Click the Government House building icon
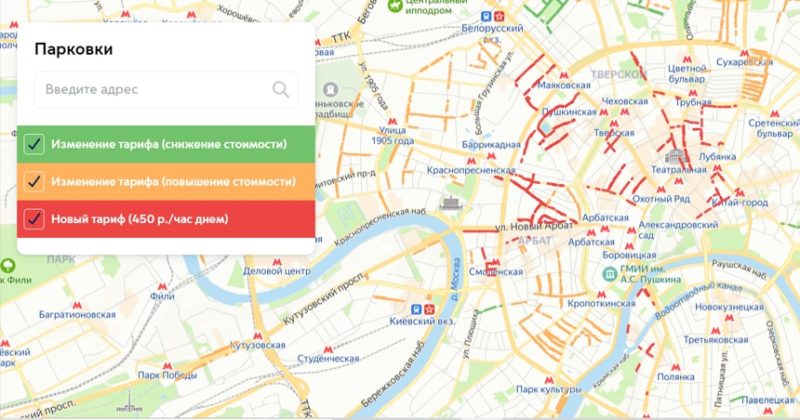This screenshot has height=420, width=800. click(x=451, y=203)
